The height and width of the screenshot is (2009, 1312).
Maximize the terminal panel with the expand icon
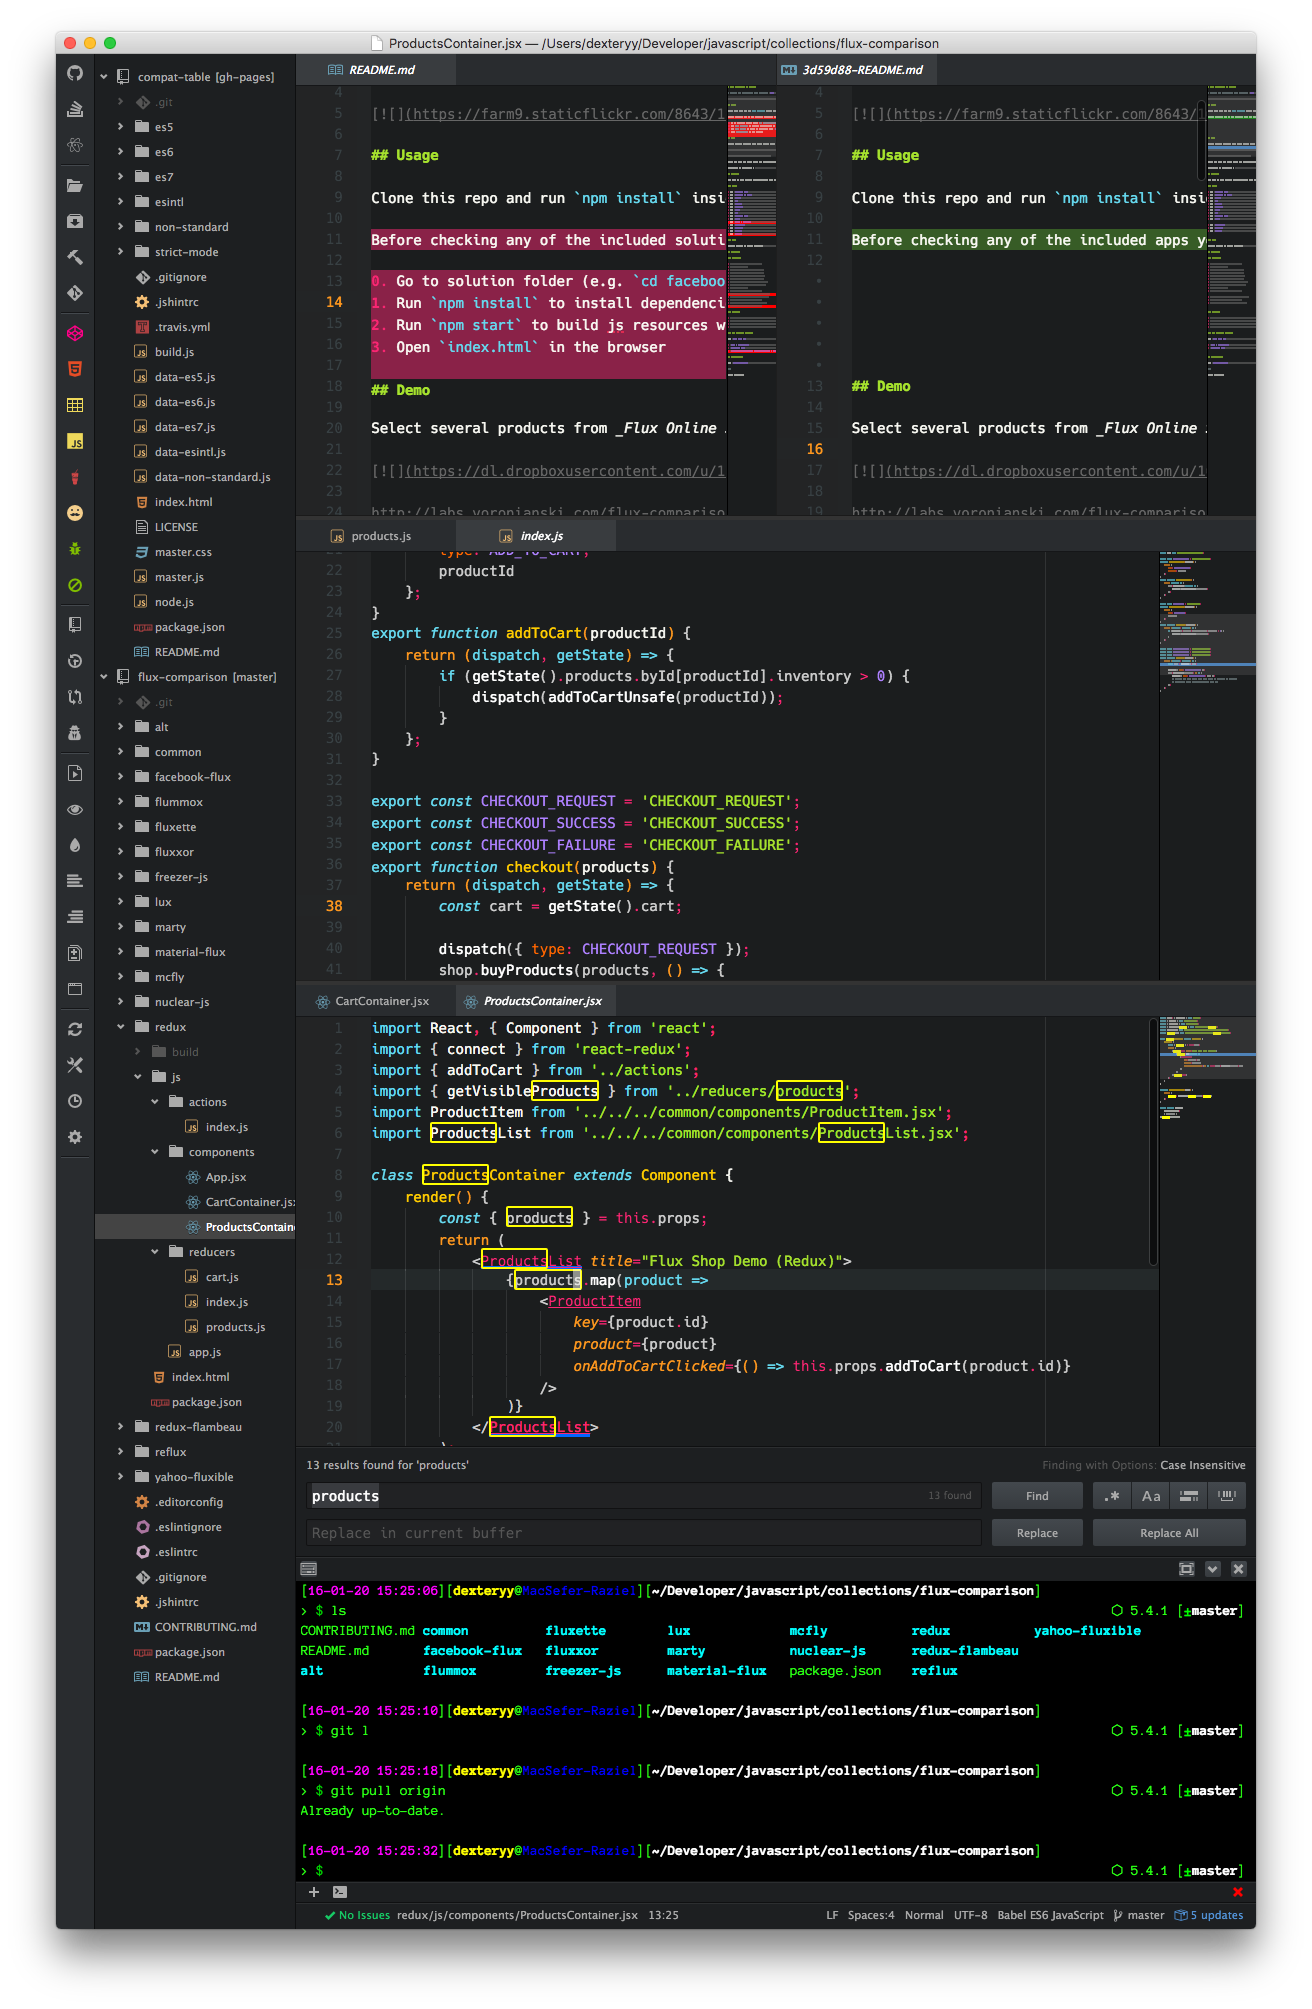(x=1187, y=1569)
